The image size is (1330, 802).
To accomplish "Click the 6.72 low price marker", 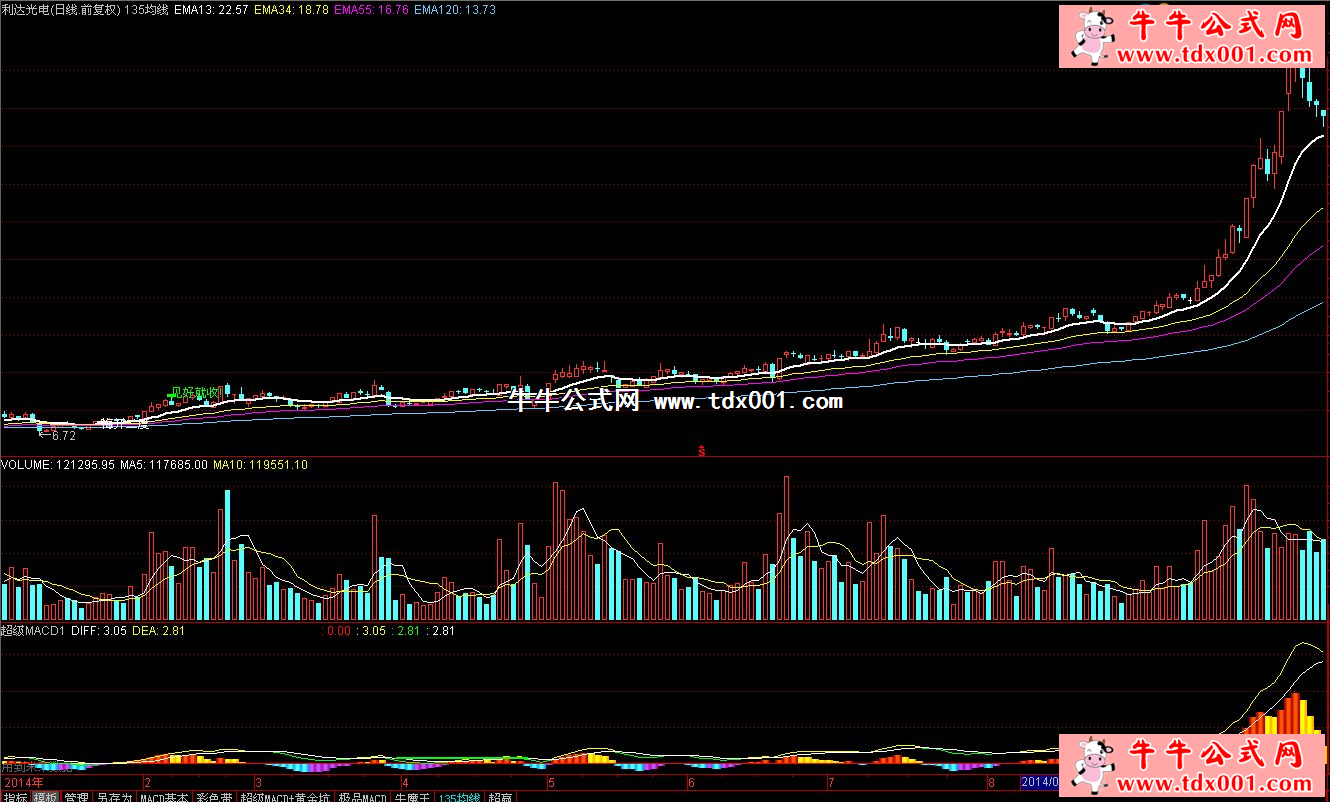I will point(62,435).
